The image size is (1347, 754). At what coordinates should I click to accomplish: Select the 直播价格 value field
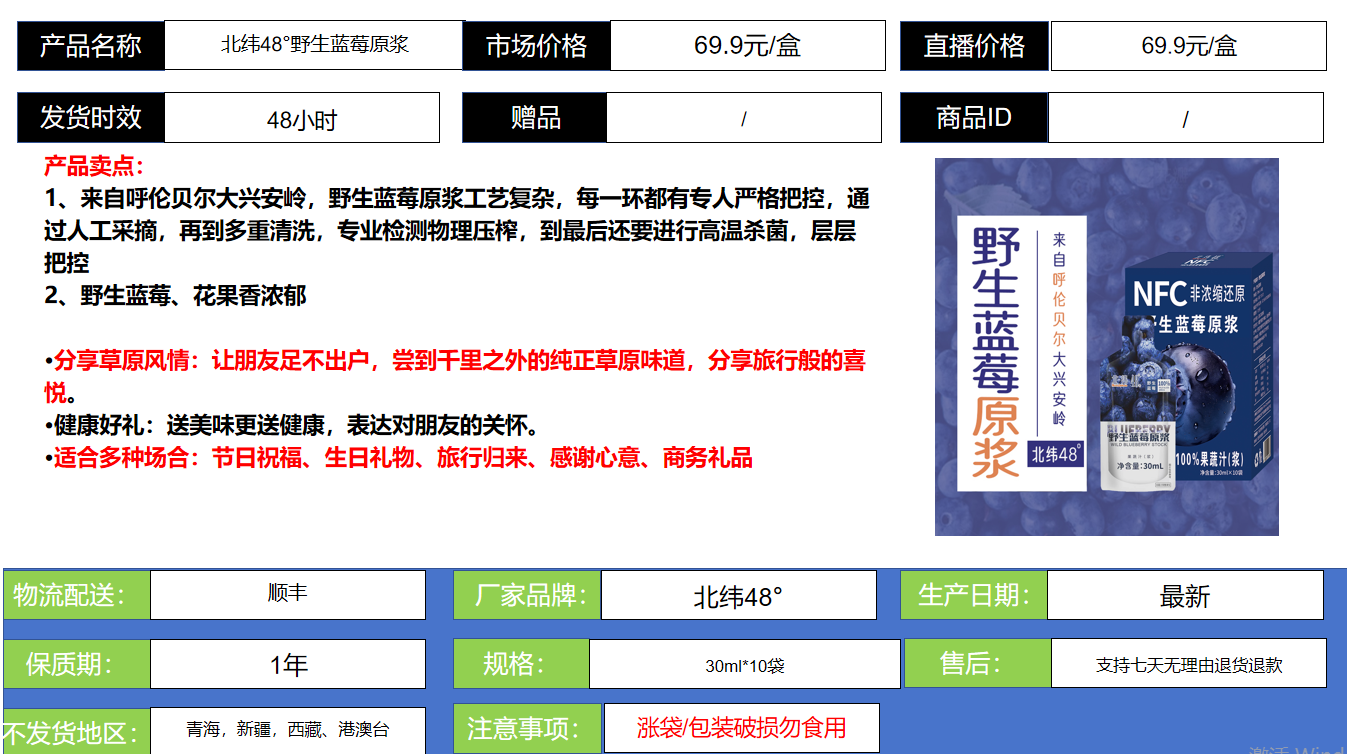point(1188,46)
